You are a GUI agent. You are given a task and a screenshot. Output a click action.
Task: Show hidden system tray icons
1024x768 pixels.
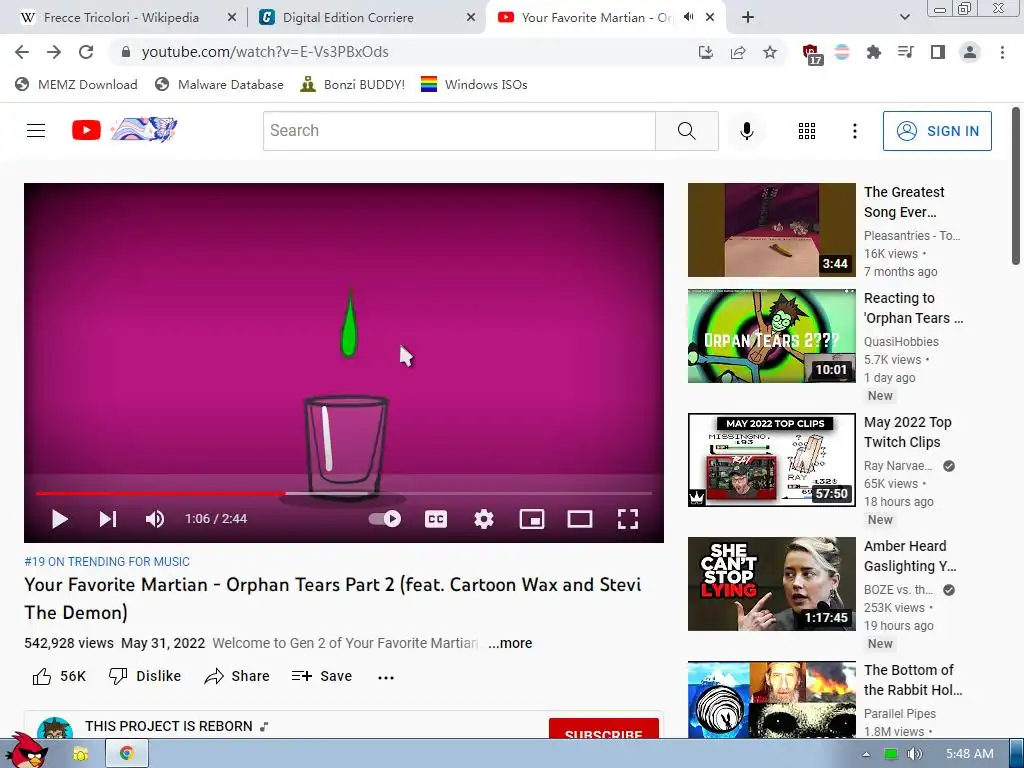pos(866,754)
